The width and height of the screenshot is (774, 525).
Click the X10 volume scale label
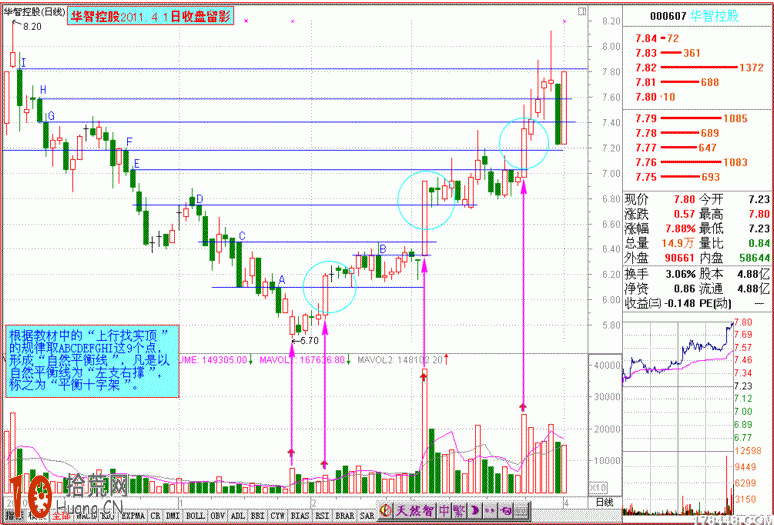click(598, 488)
